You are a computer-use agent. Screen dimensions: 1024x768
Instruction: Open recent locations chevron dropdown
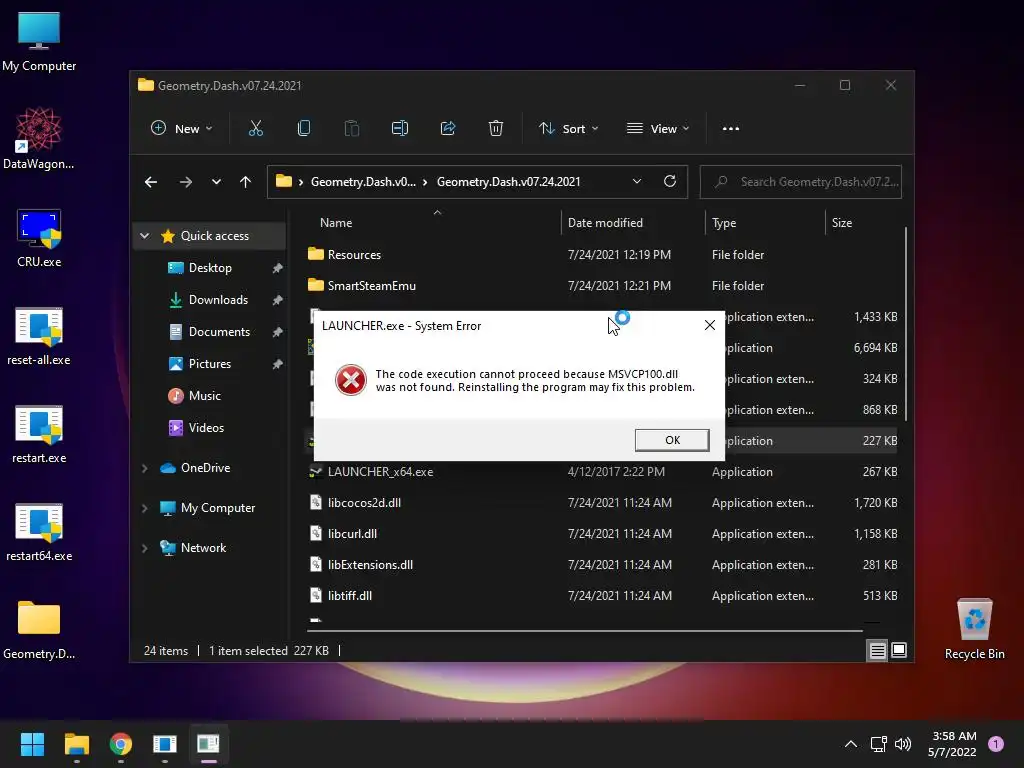click(x=216, y=182)
